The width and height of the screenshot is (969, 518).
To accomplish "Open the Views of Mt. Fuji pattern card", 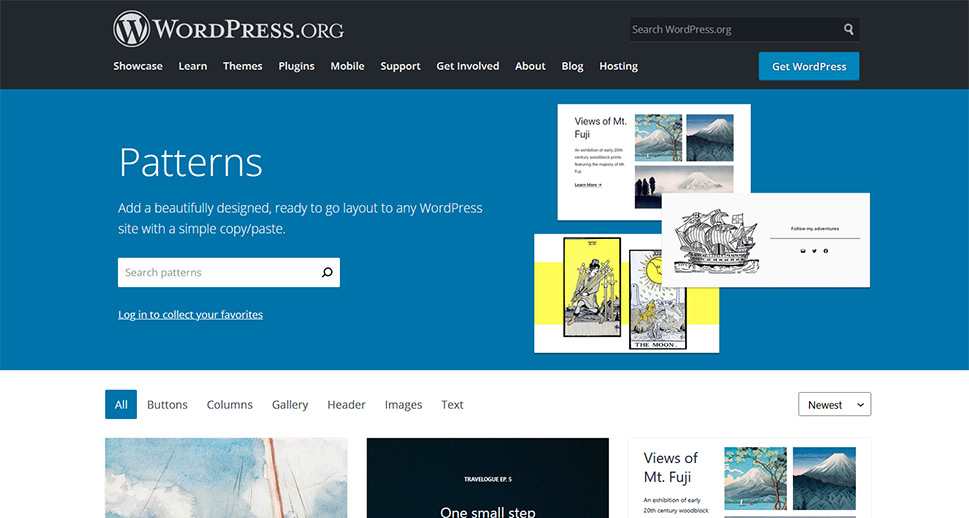I will click(x=750, y=478).
